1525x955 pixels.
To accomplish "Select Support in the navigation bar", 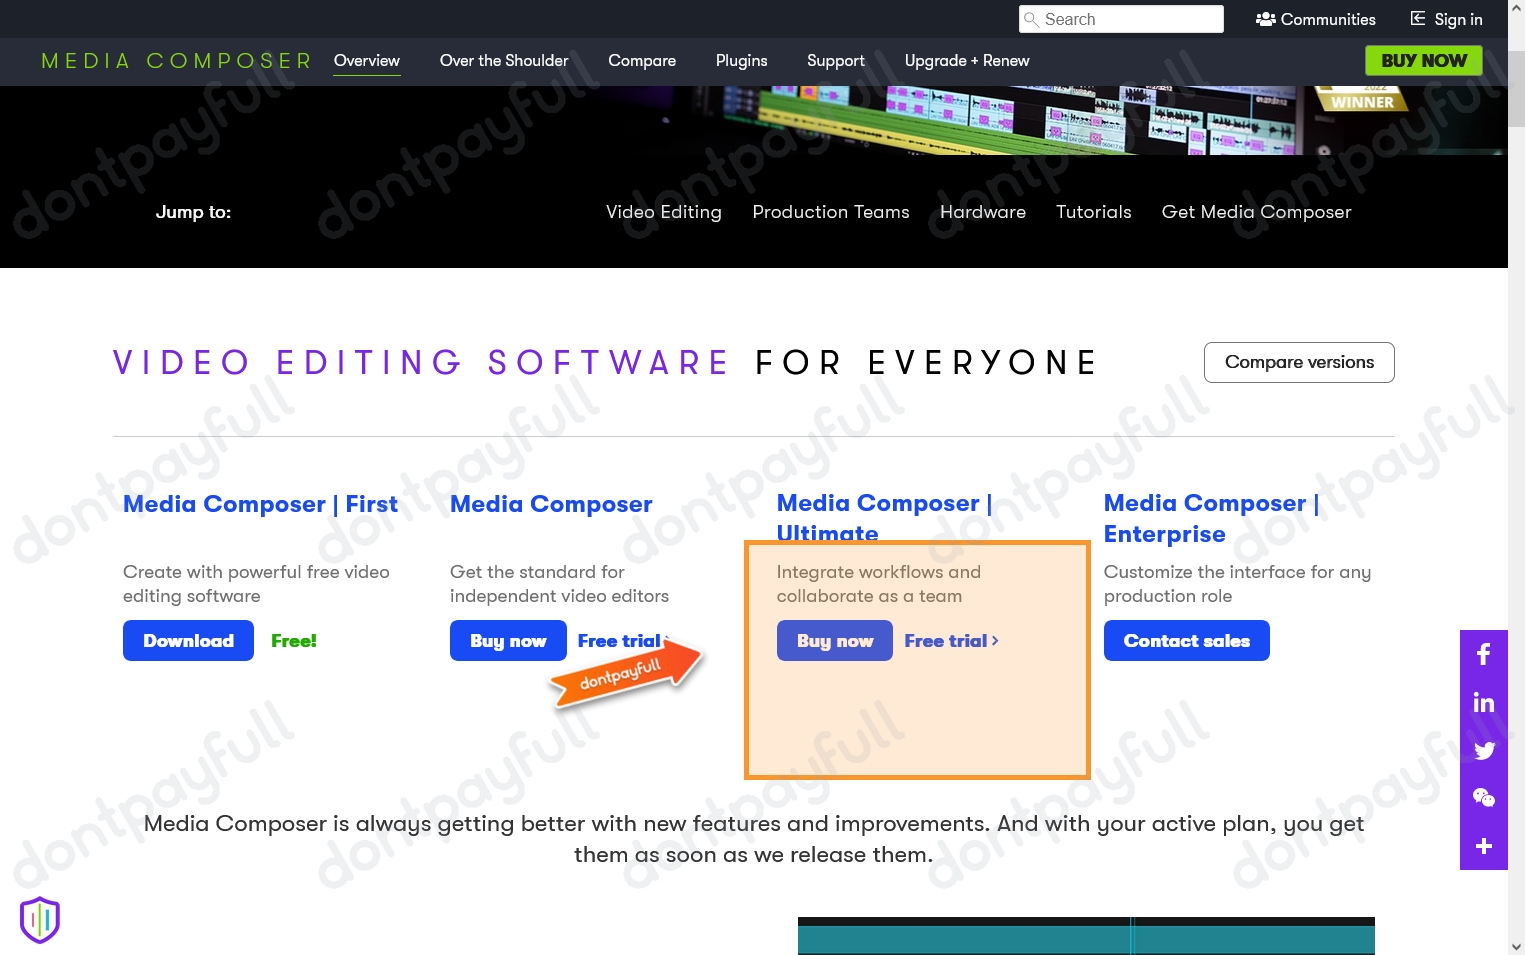I will click(x=836, y=60).
